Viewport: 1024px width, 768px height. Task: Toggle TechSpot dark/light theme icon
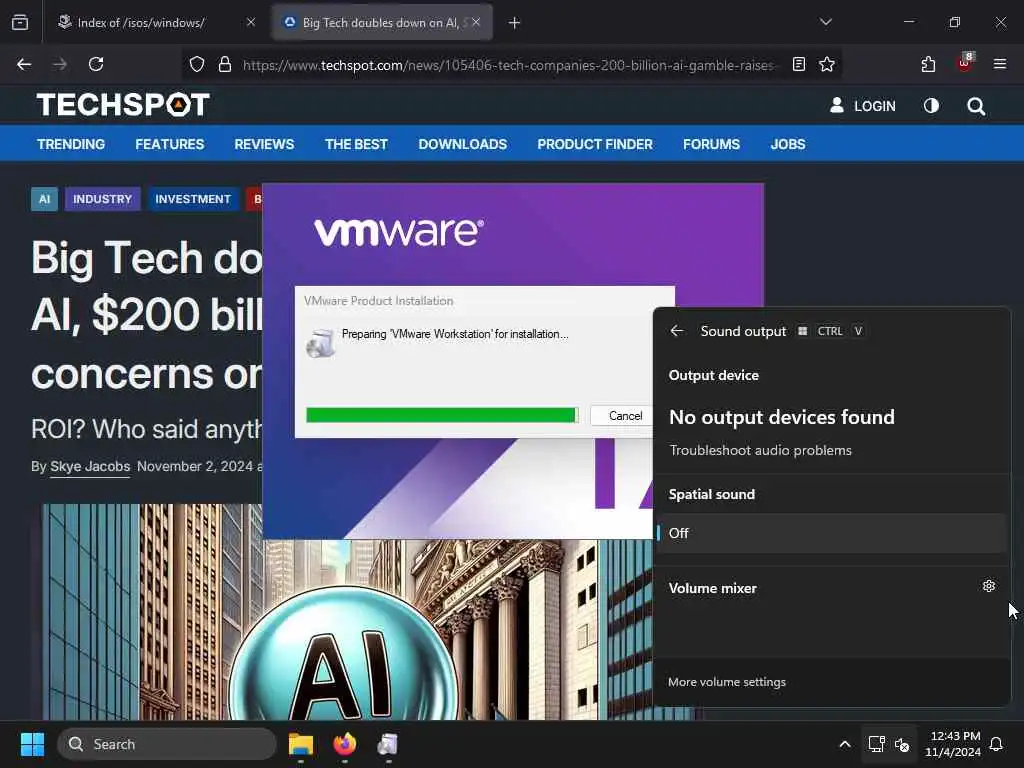click(x=931, y=106)
